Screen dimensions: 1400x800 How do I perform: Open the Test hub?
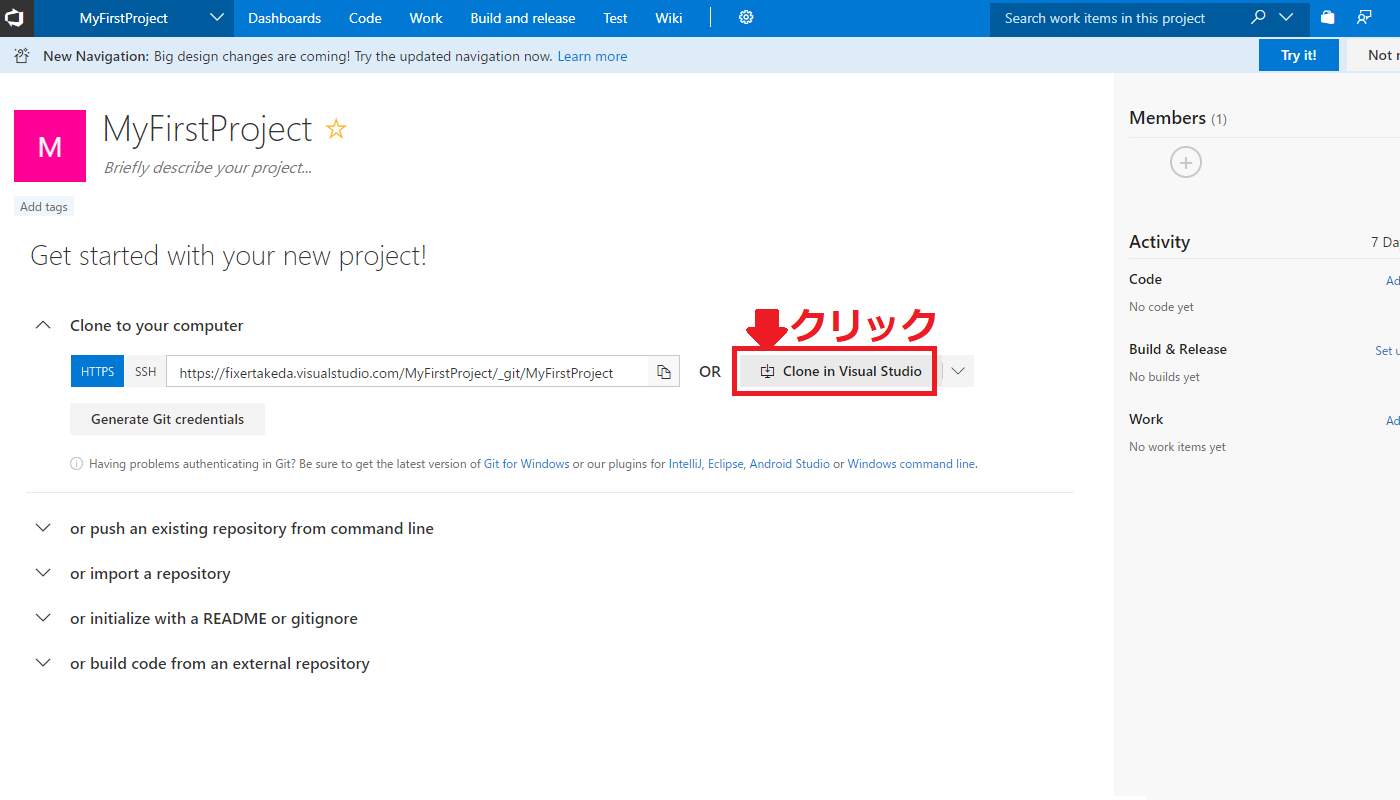[x=616, y=18]
